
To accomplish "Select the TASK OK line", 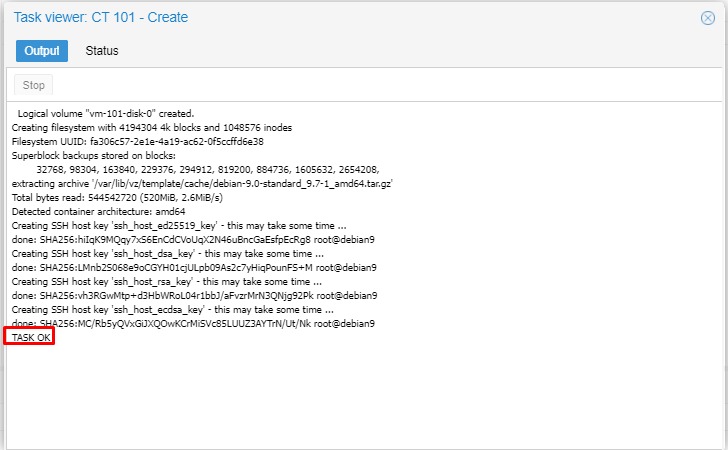I will pyautogui.click(x=31, y=338).
